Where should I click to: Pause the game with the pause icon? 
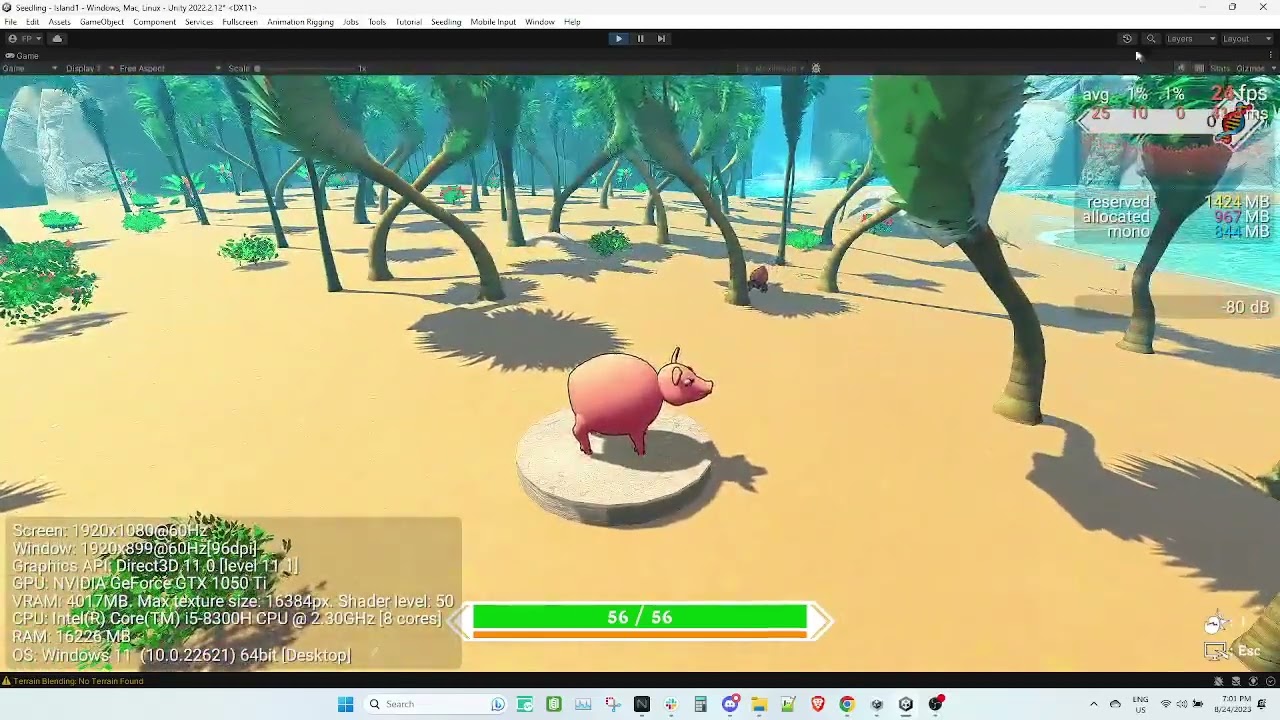640,38
